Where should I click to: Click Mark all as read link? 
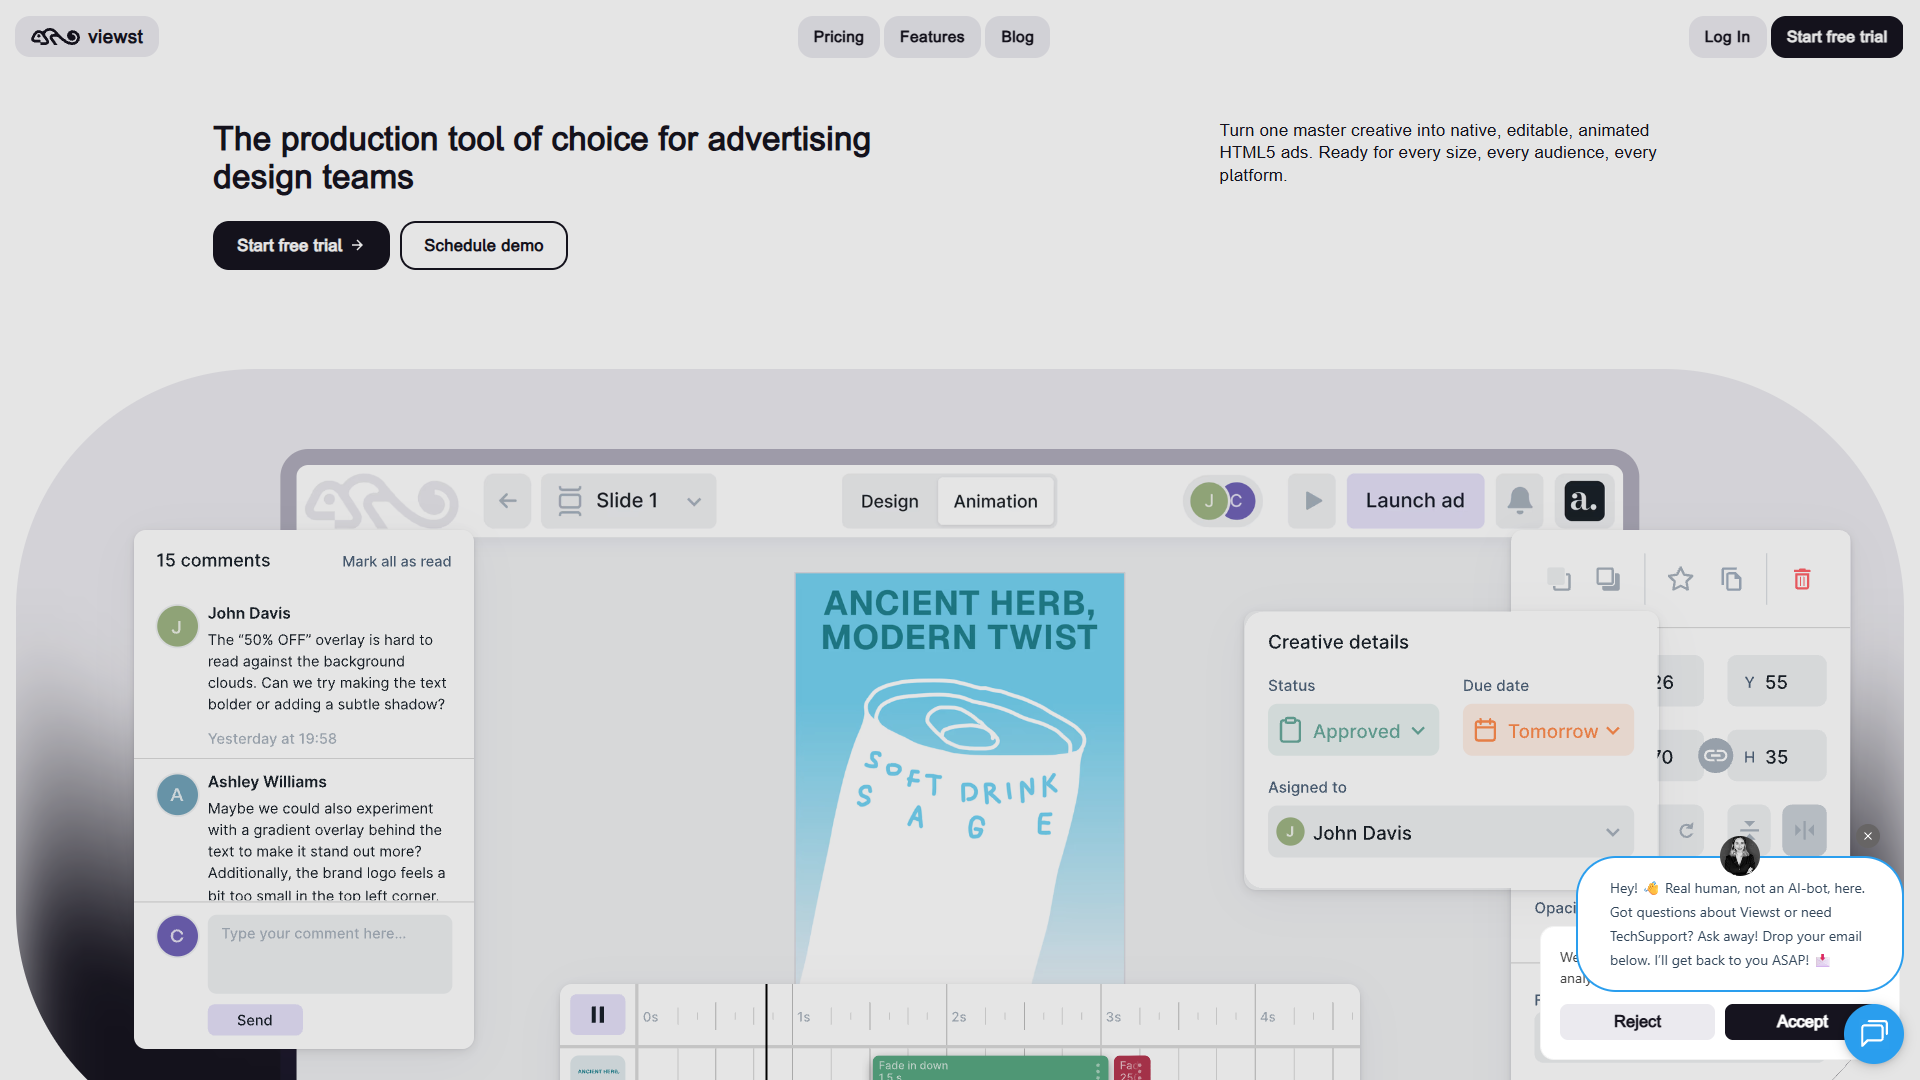[396, 561]
